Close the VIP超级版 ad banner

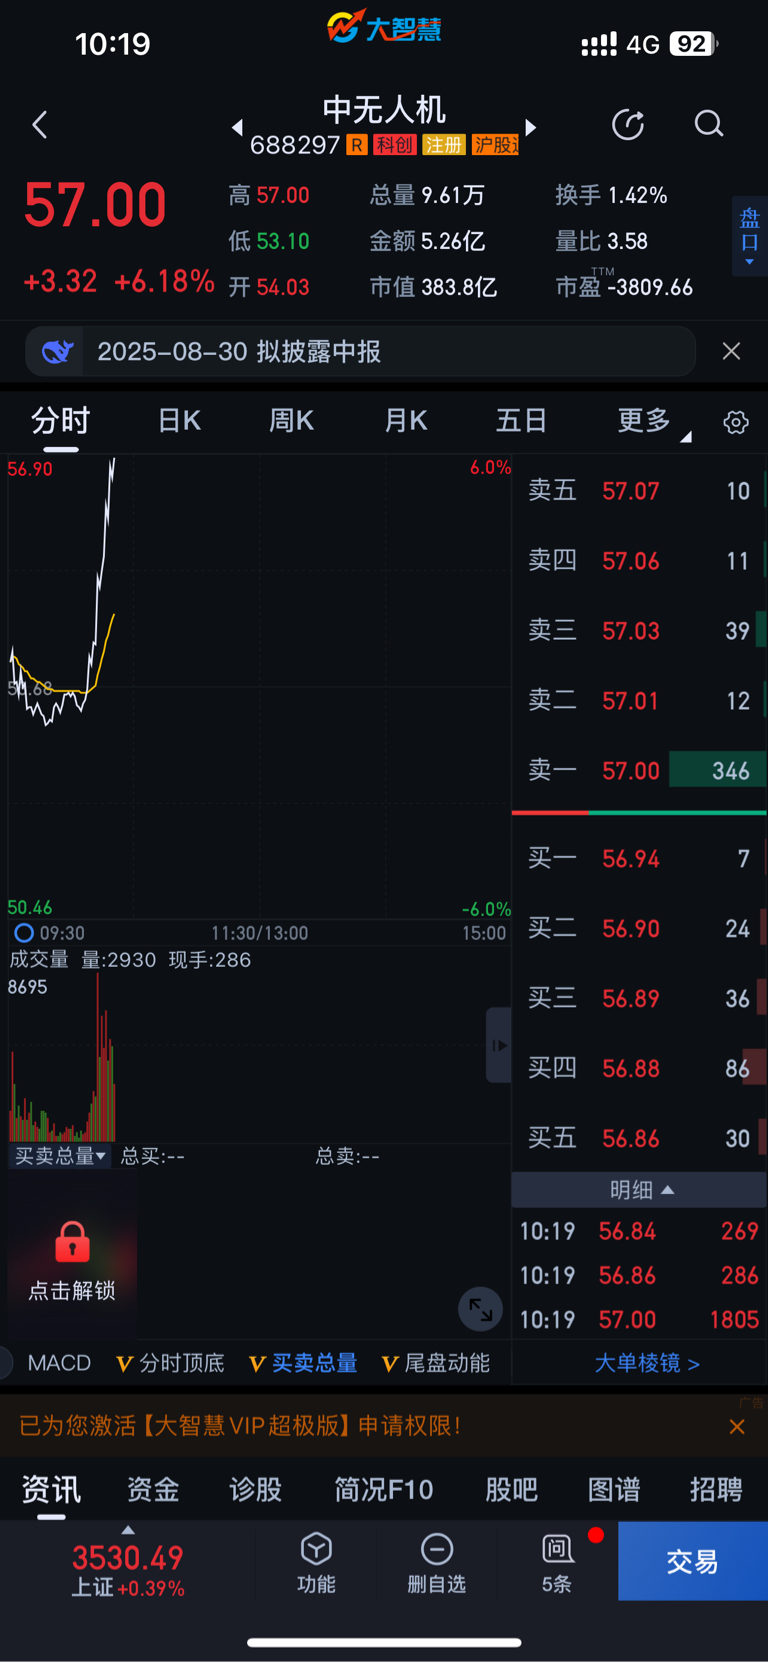737,1427
